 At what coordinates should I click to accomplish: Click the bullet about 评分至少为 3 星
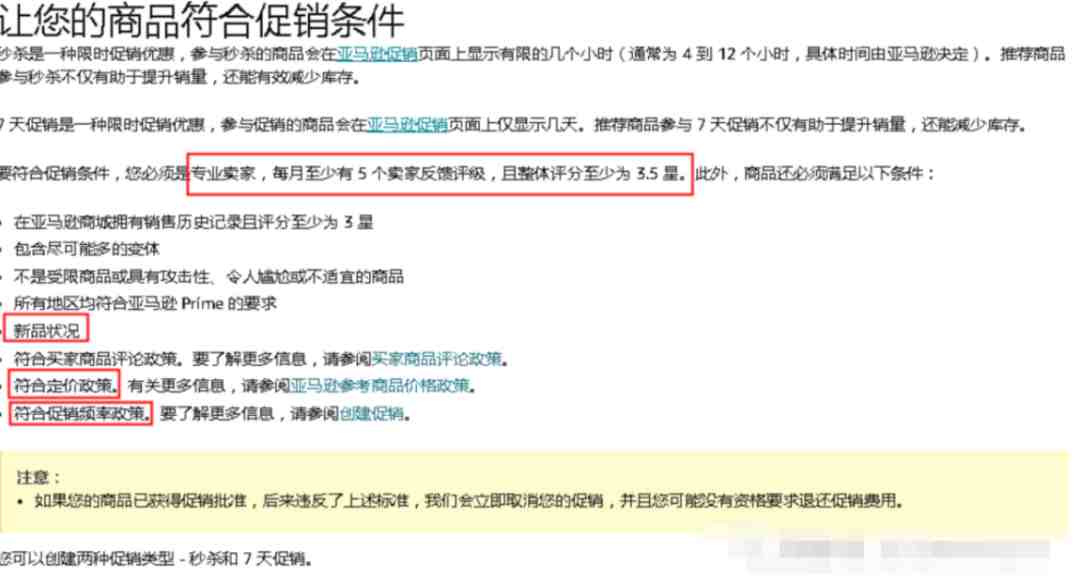point(194,222)
